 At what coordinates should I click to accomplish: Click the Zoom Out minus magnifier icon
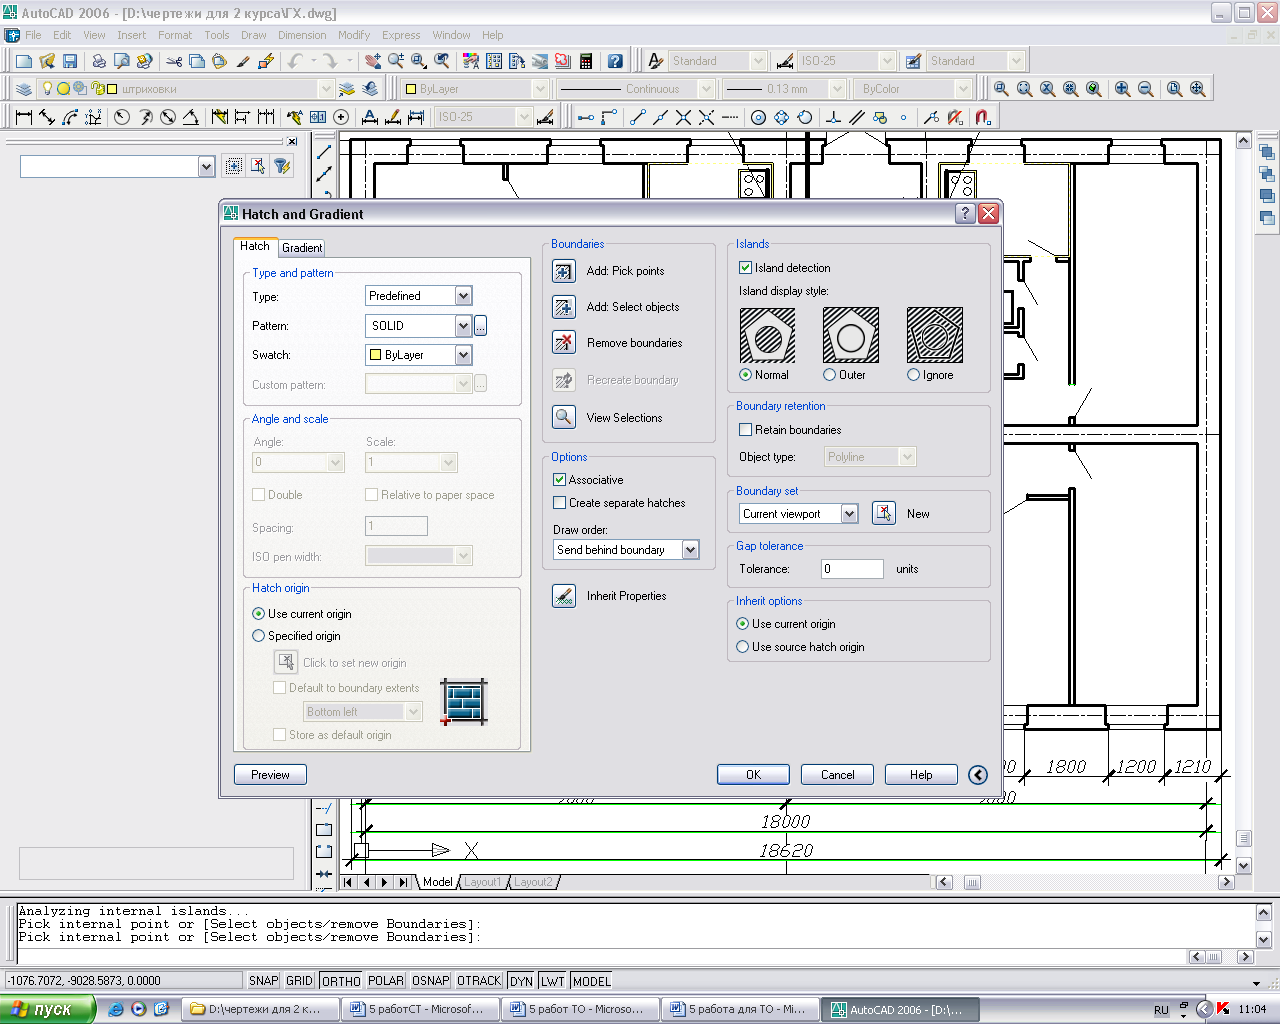point(1146,89)
